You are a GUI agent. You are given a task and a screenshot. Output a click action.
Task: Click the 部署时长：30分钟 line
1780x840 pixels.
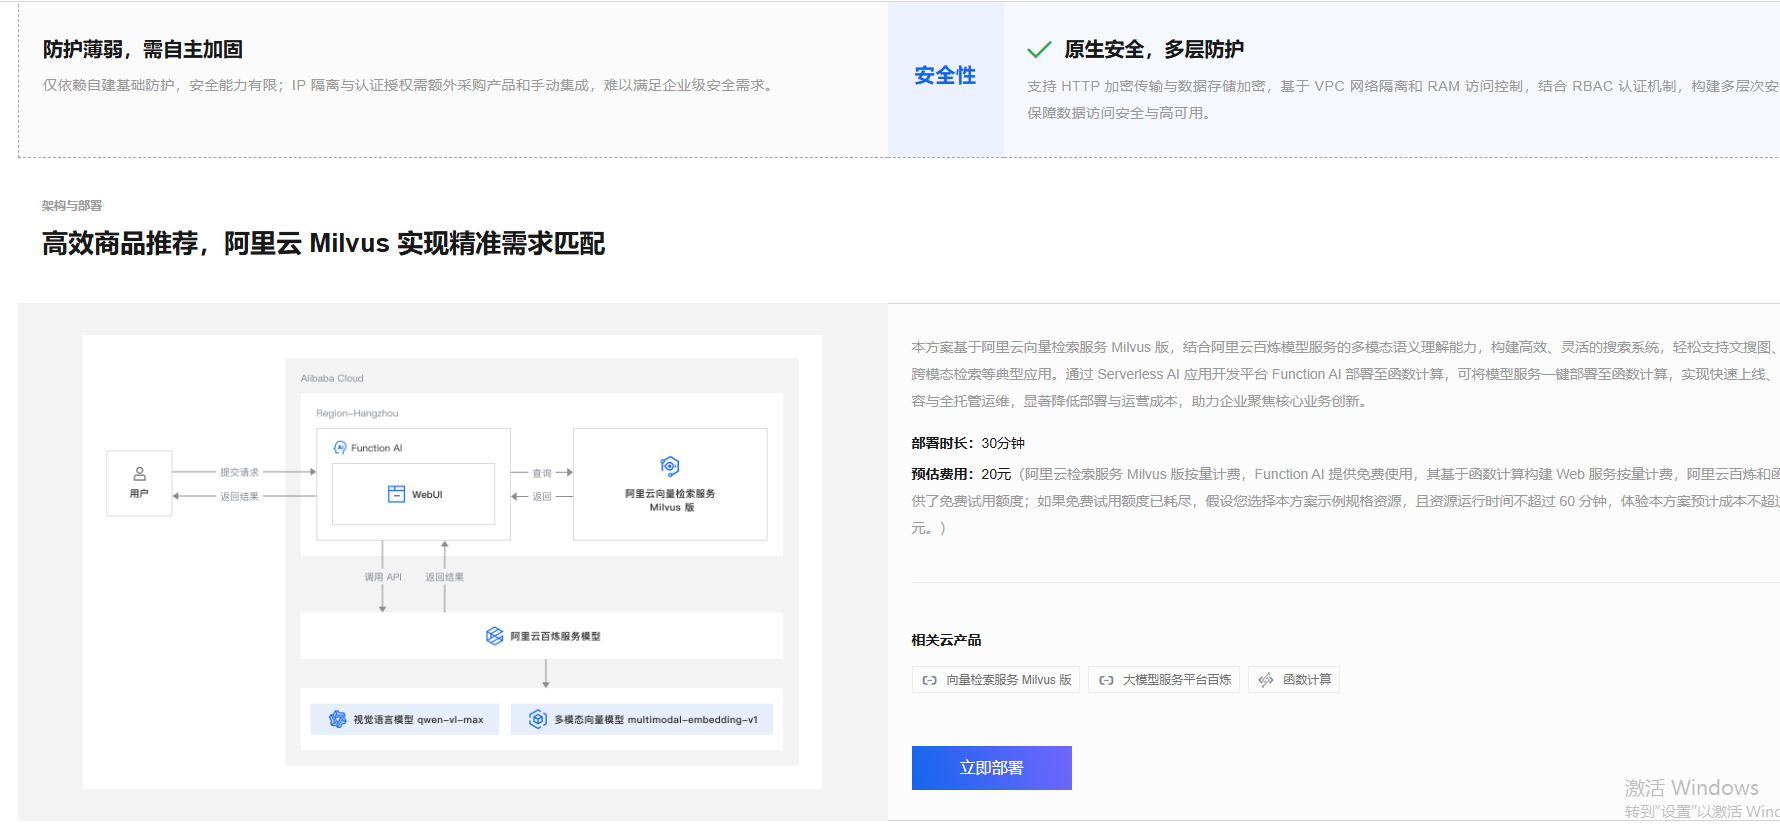pos(968,443)
